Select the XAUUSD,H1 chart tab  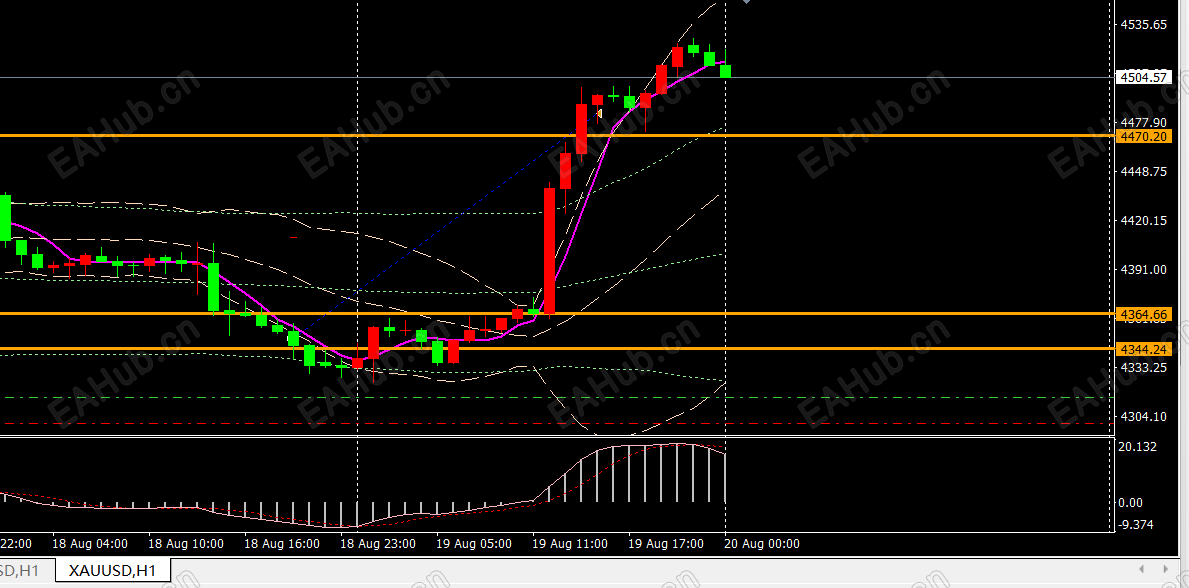[x=113, y=570]
